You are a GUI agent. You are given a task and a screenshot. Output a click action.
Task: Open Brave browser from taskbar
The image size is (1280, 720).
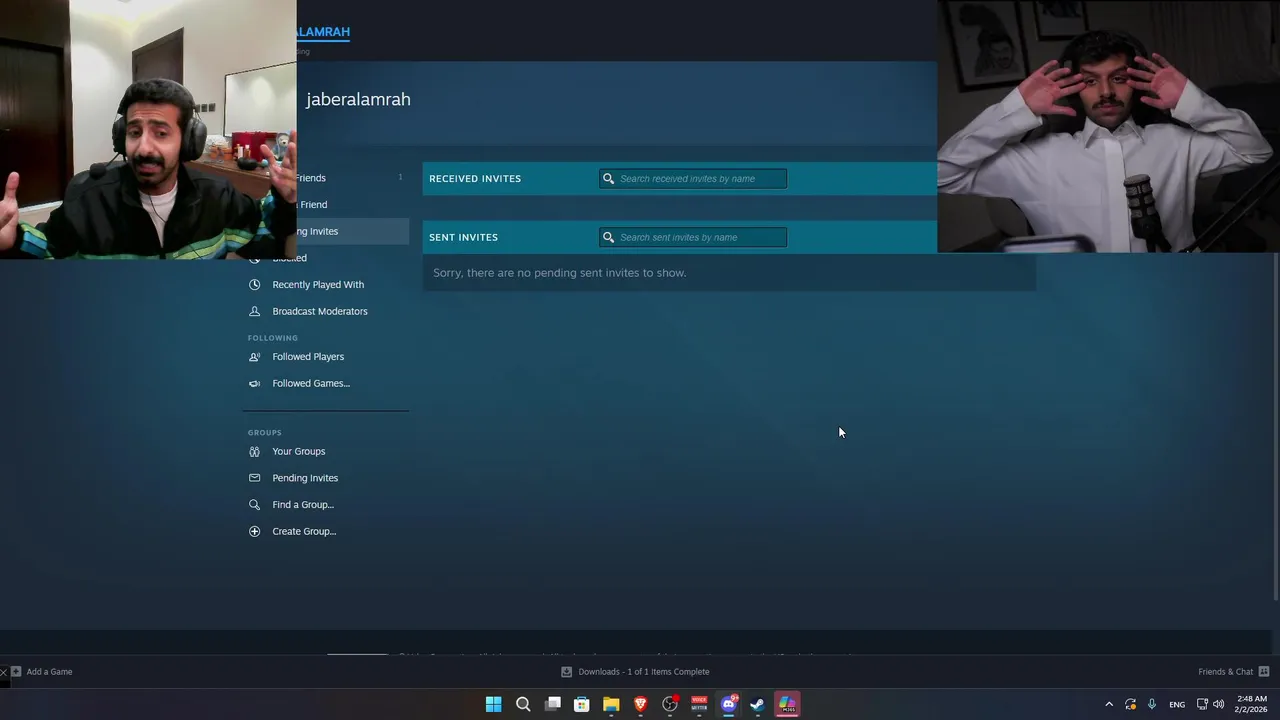[x=640, y=704]
